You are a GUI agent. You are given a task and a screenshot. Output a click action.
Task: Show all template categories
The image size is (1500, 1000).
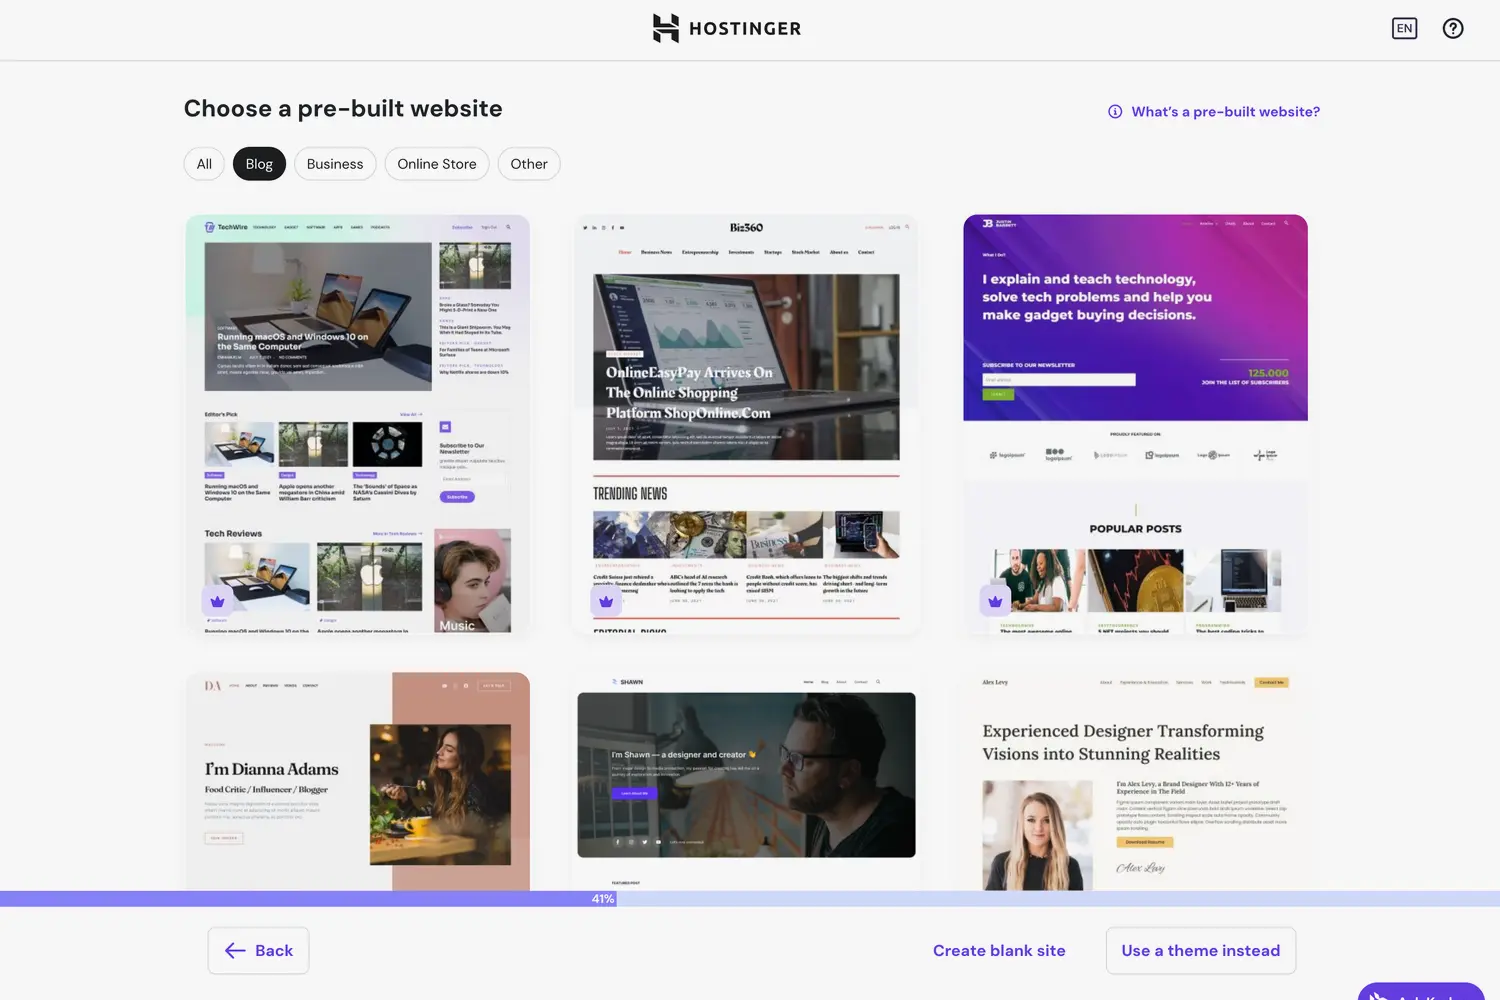204,164
